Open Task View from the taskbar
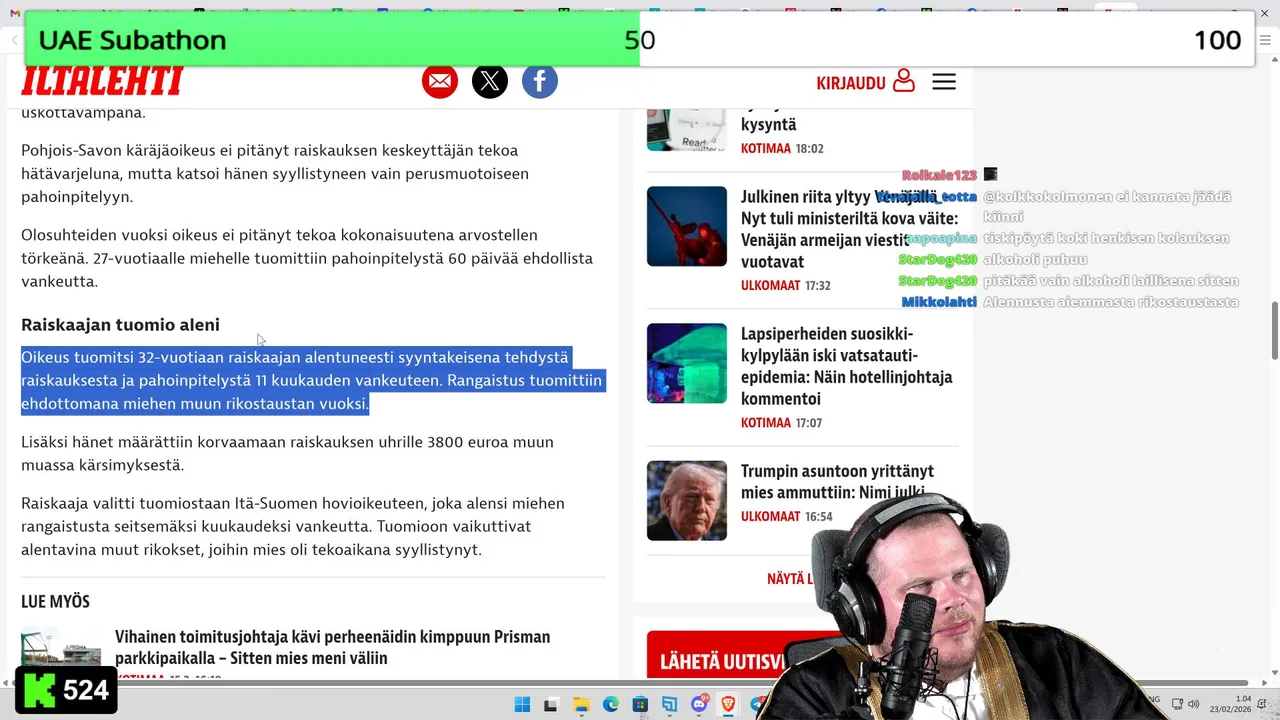 pyautogui.click(x=550, y=705)
